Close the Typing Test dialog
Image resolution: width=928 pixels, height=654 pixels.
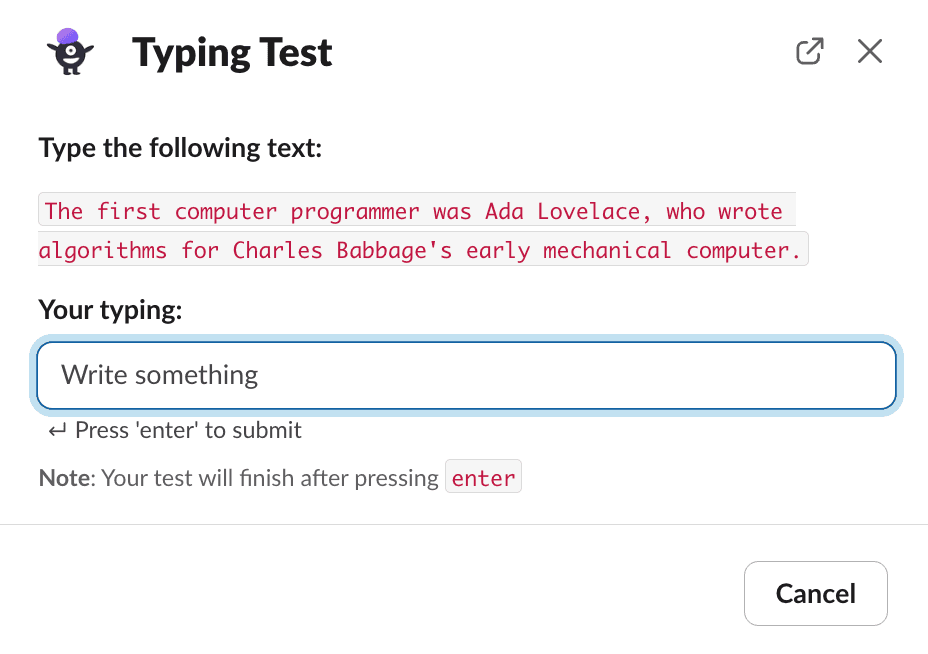coord(869,51)
